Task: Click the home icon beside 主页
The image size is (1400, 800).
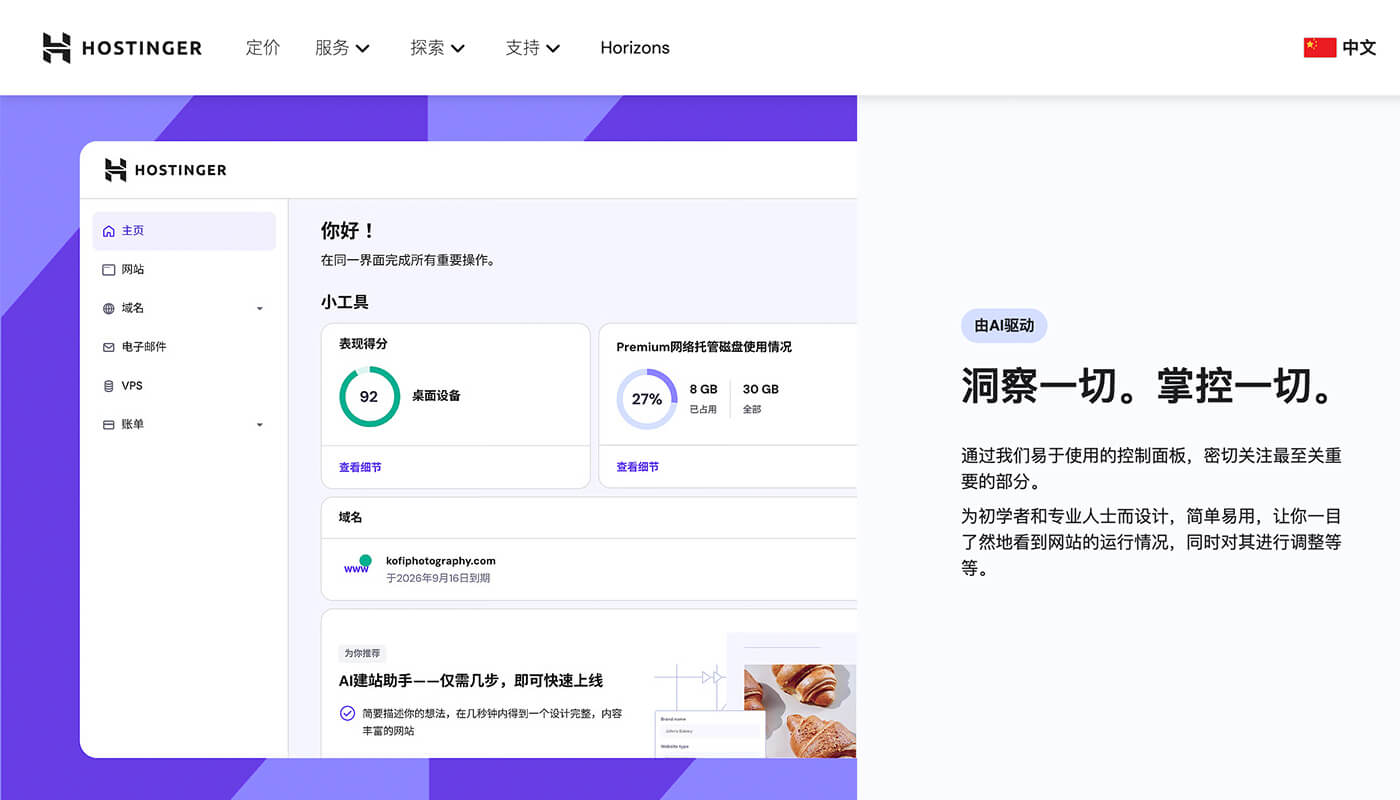Action: pyautogui.click(x=109, y=231)
